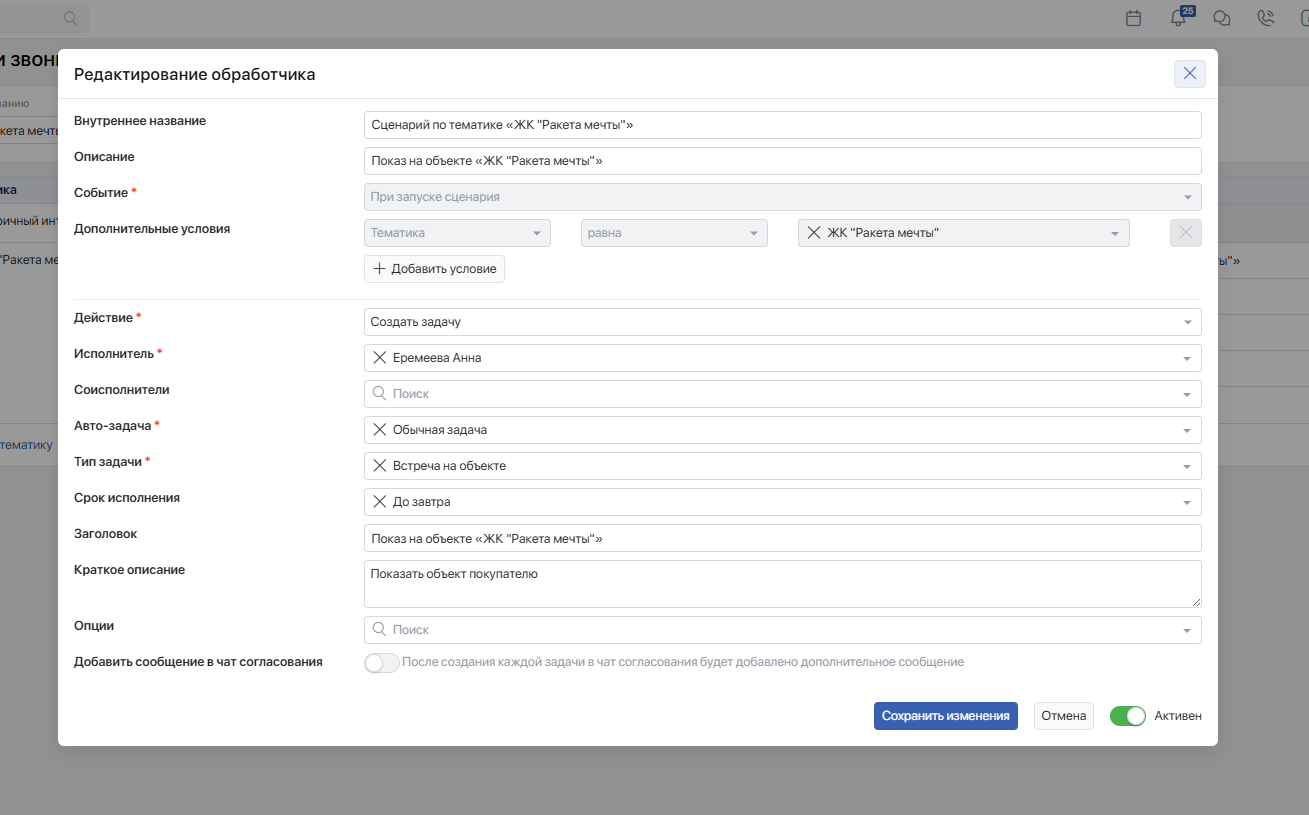The width and height of the screenshot is (1309, 815).
Task: Expand the ЖК "Ракета мечты" value dropdown
Action: 1114,234
